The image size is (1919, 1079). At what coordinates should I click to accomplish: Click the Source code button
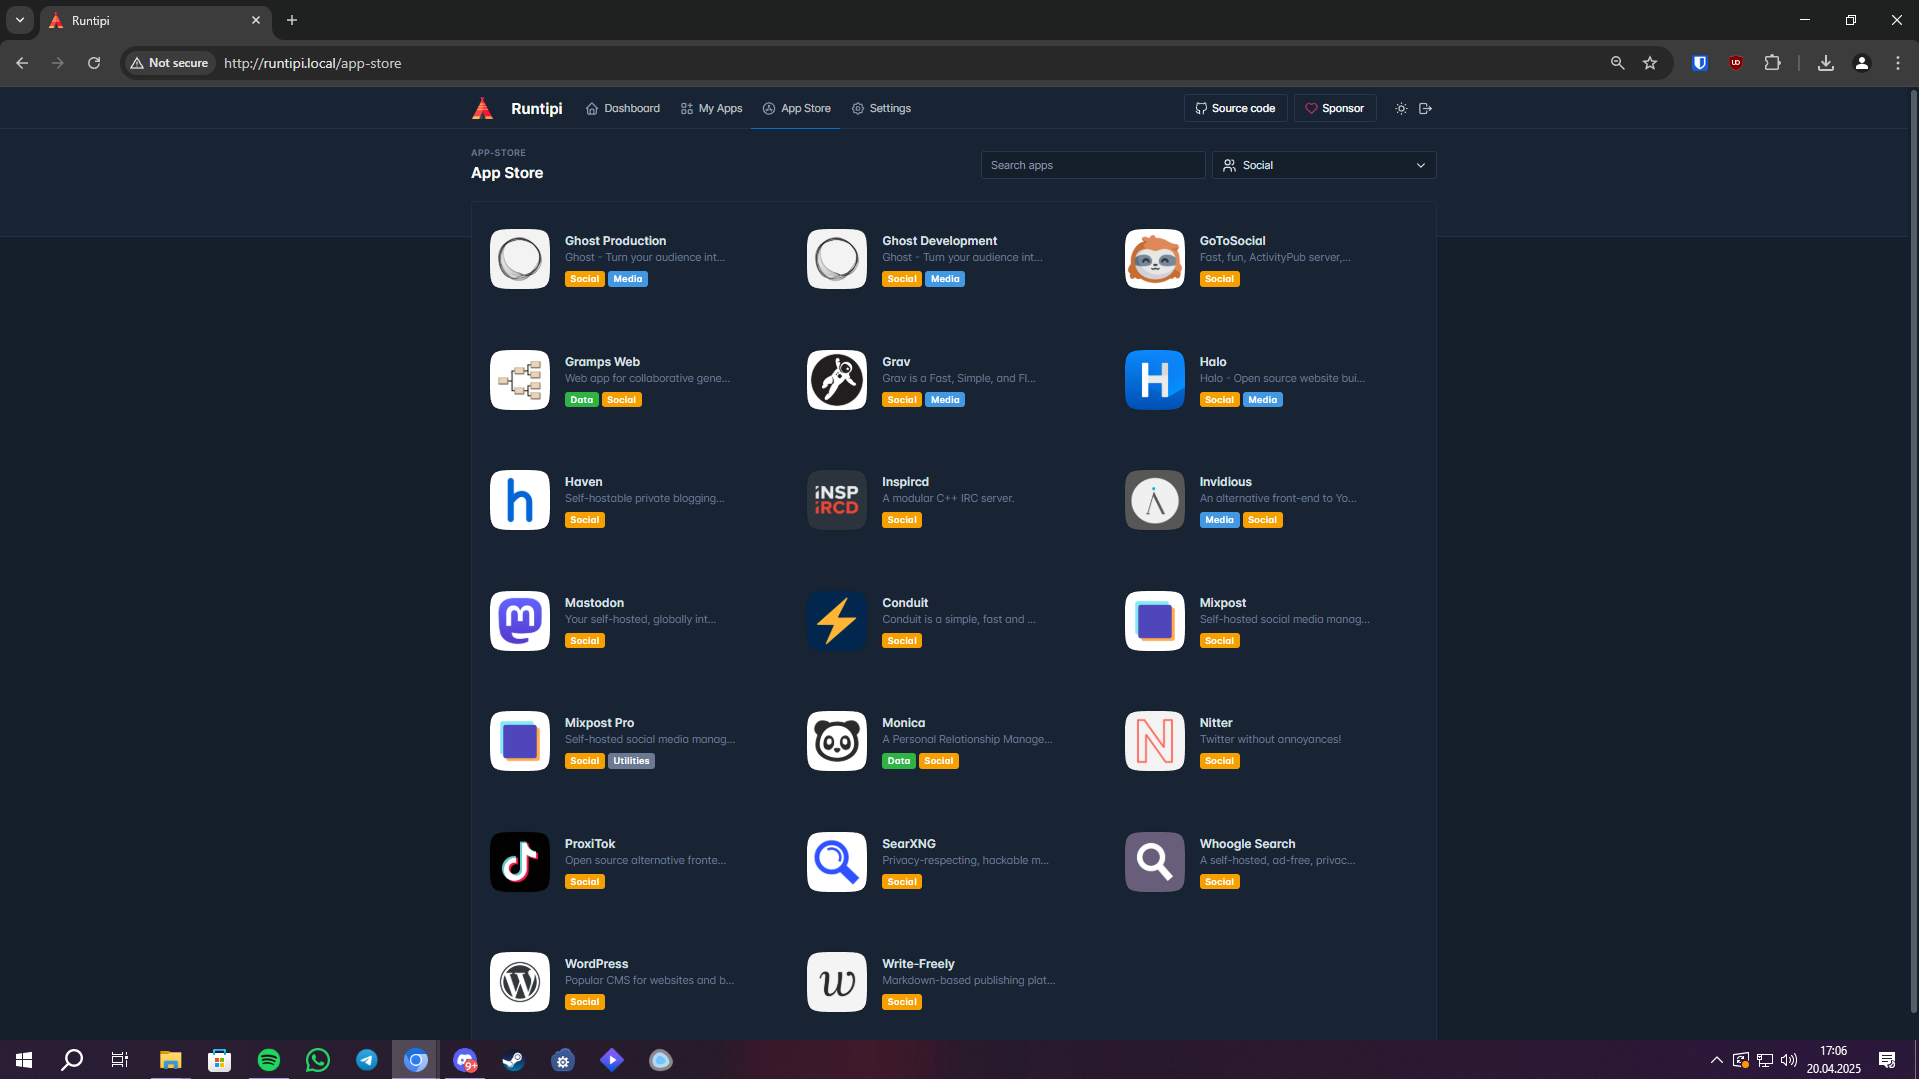(x=1235, y=109)
